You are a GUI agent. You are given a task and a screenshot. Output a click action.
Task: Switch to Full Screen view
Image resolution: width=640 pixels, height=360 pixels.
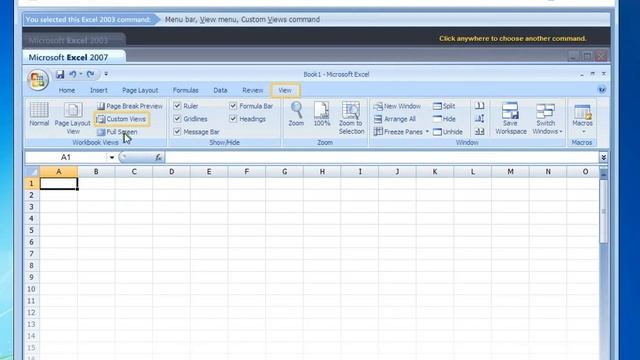point(117,132)
